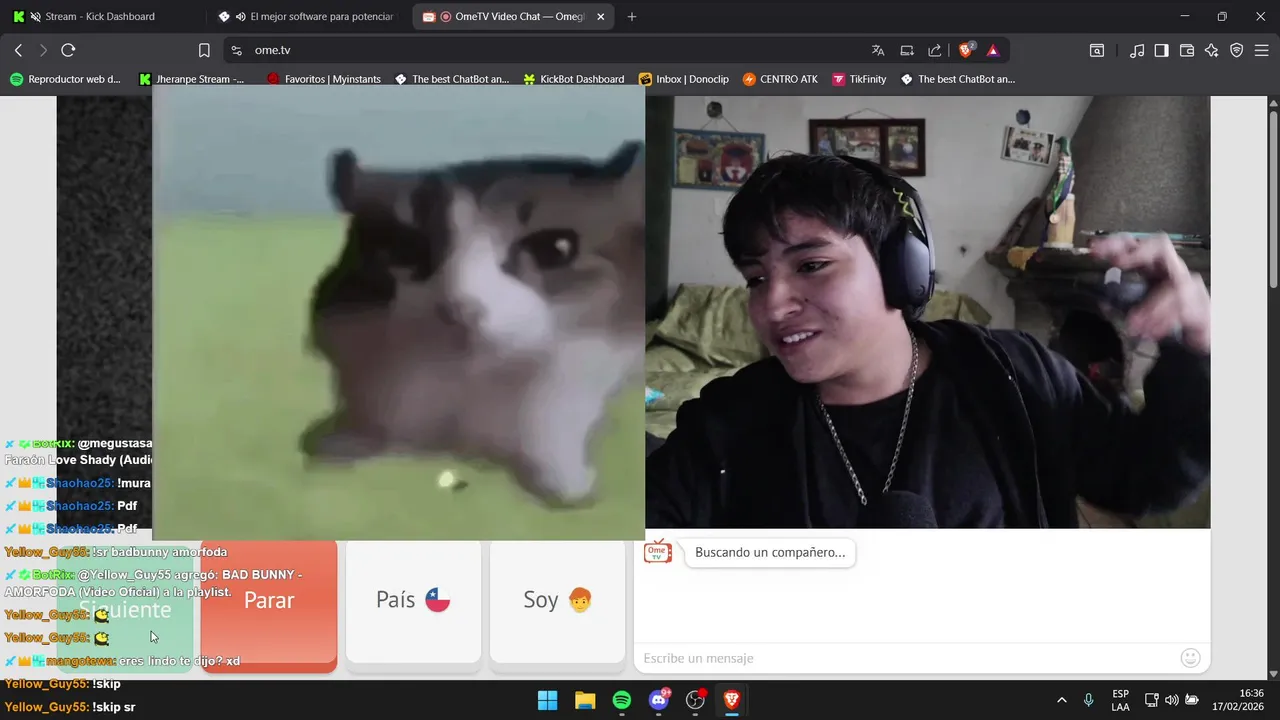Open Inbox | Donoclip bookmark

684,79
